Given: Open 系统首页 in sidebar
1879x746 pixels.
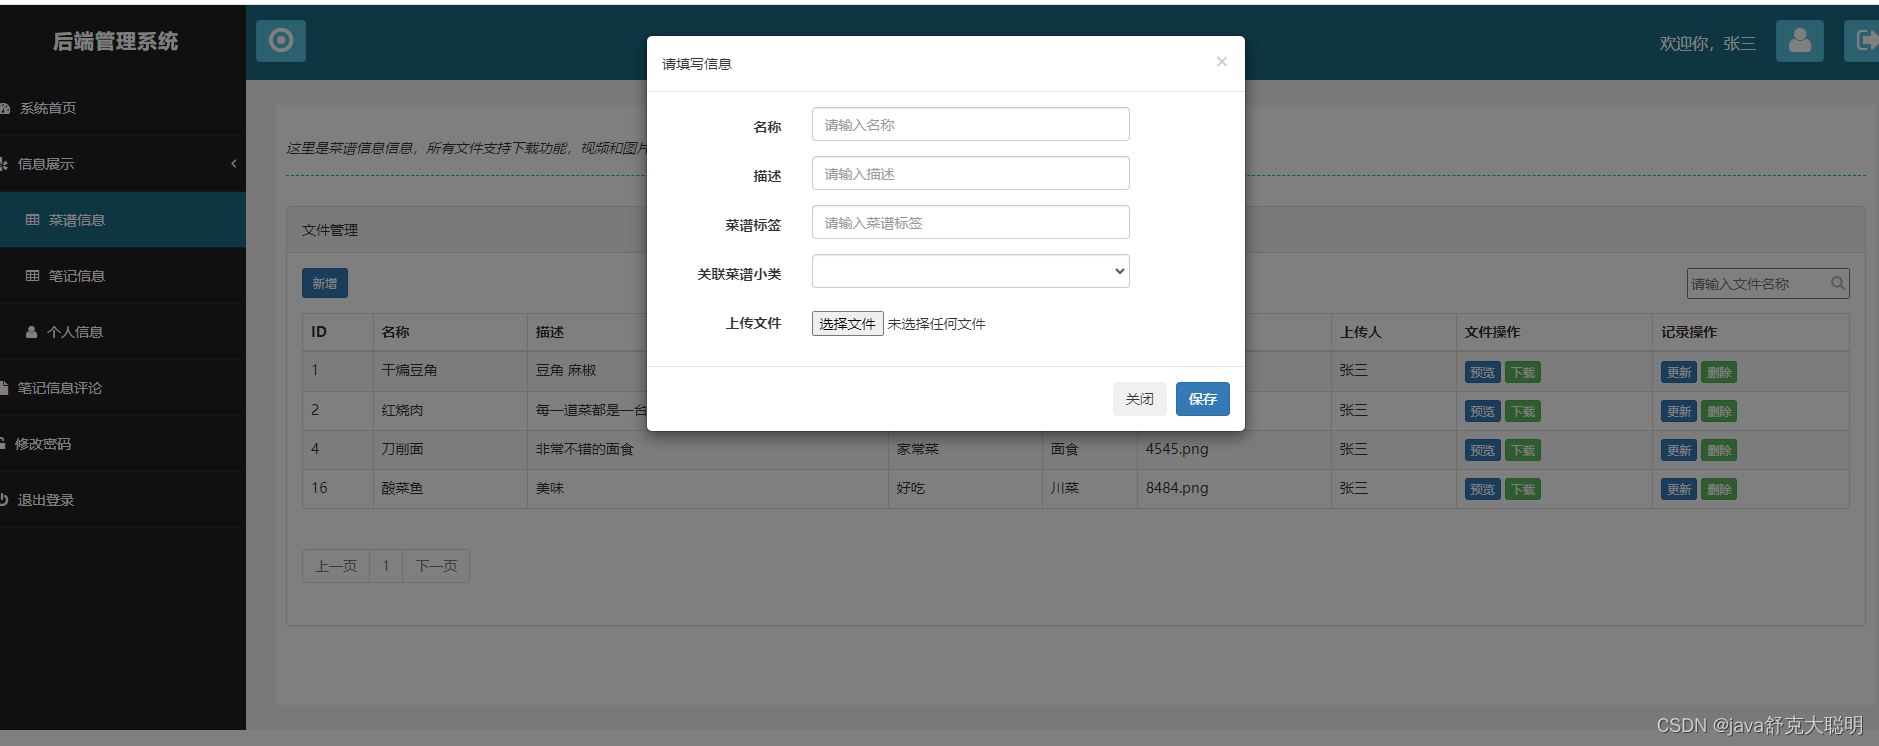Looking at the screenshot, I should tap(123, 108).
